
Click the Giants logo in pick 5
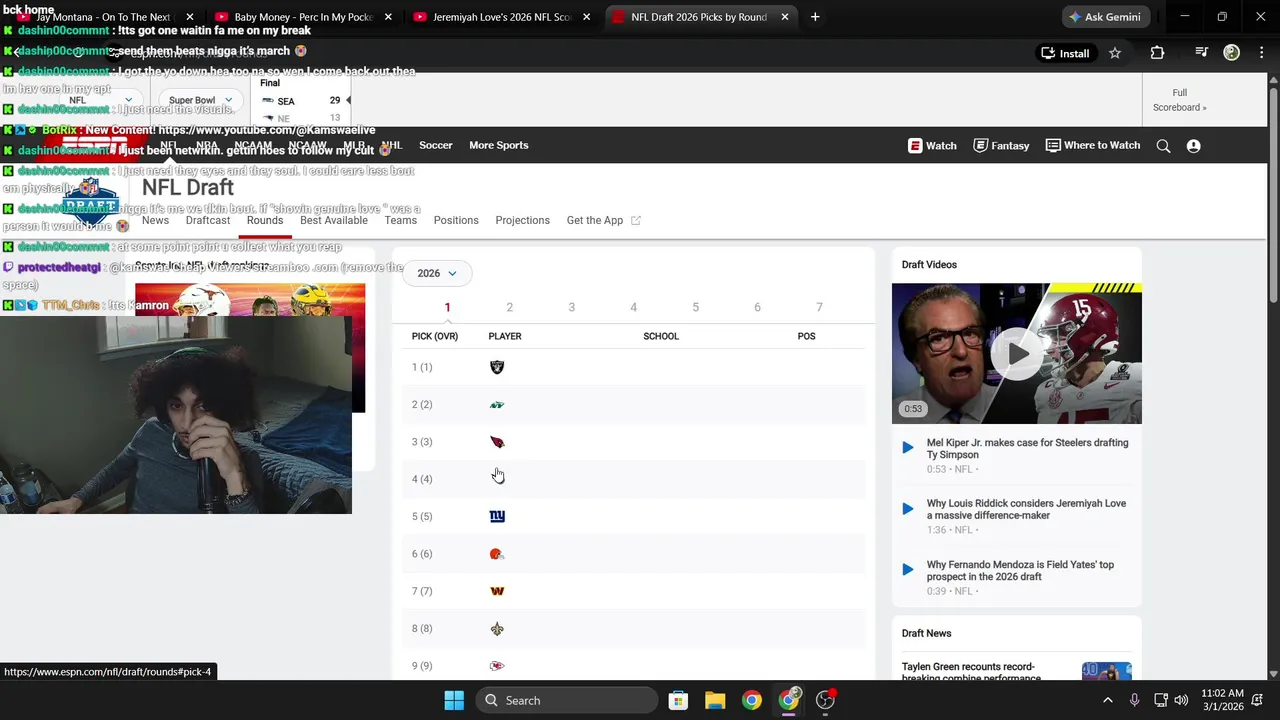pos(497,516)
